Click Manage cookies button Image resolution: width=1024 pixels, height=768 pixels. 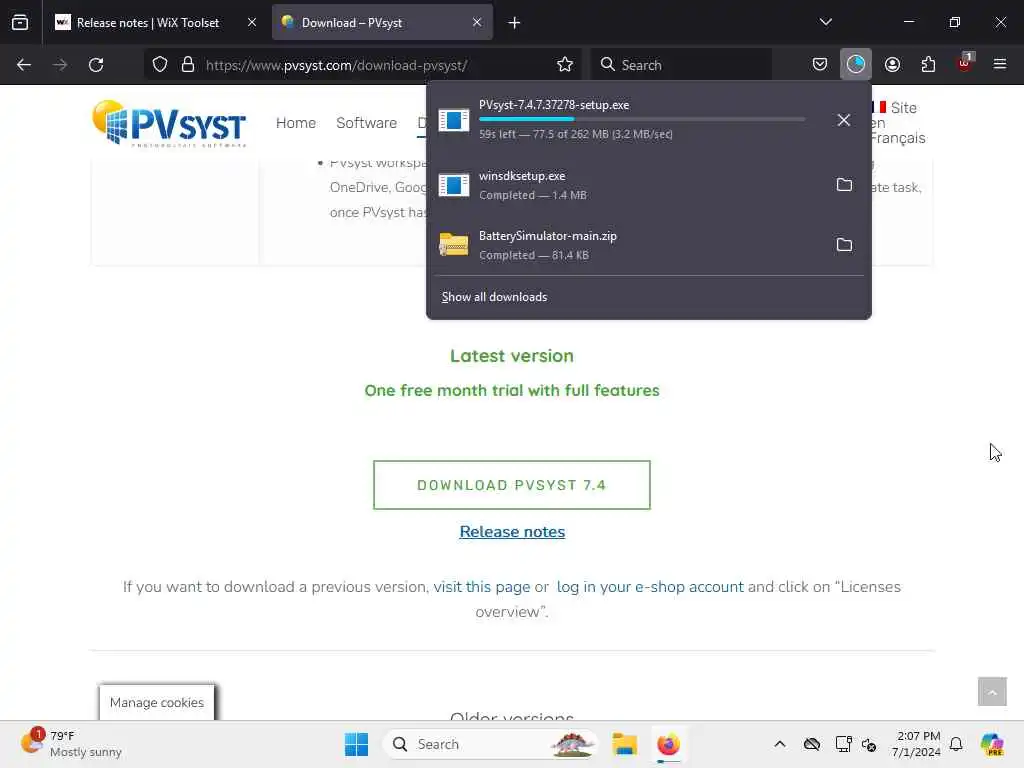coord(157,703)
